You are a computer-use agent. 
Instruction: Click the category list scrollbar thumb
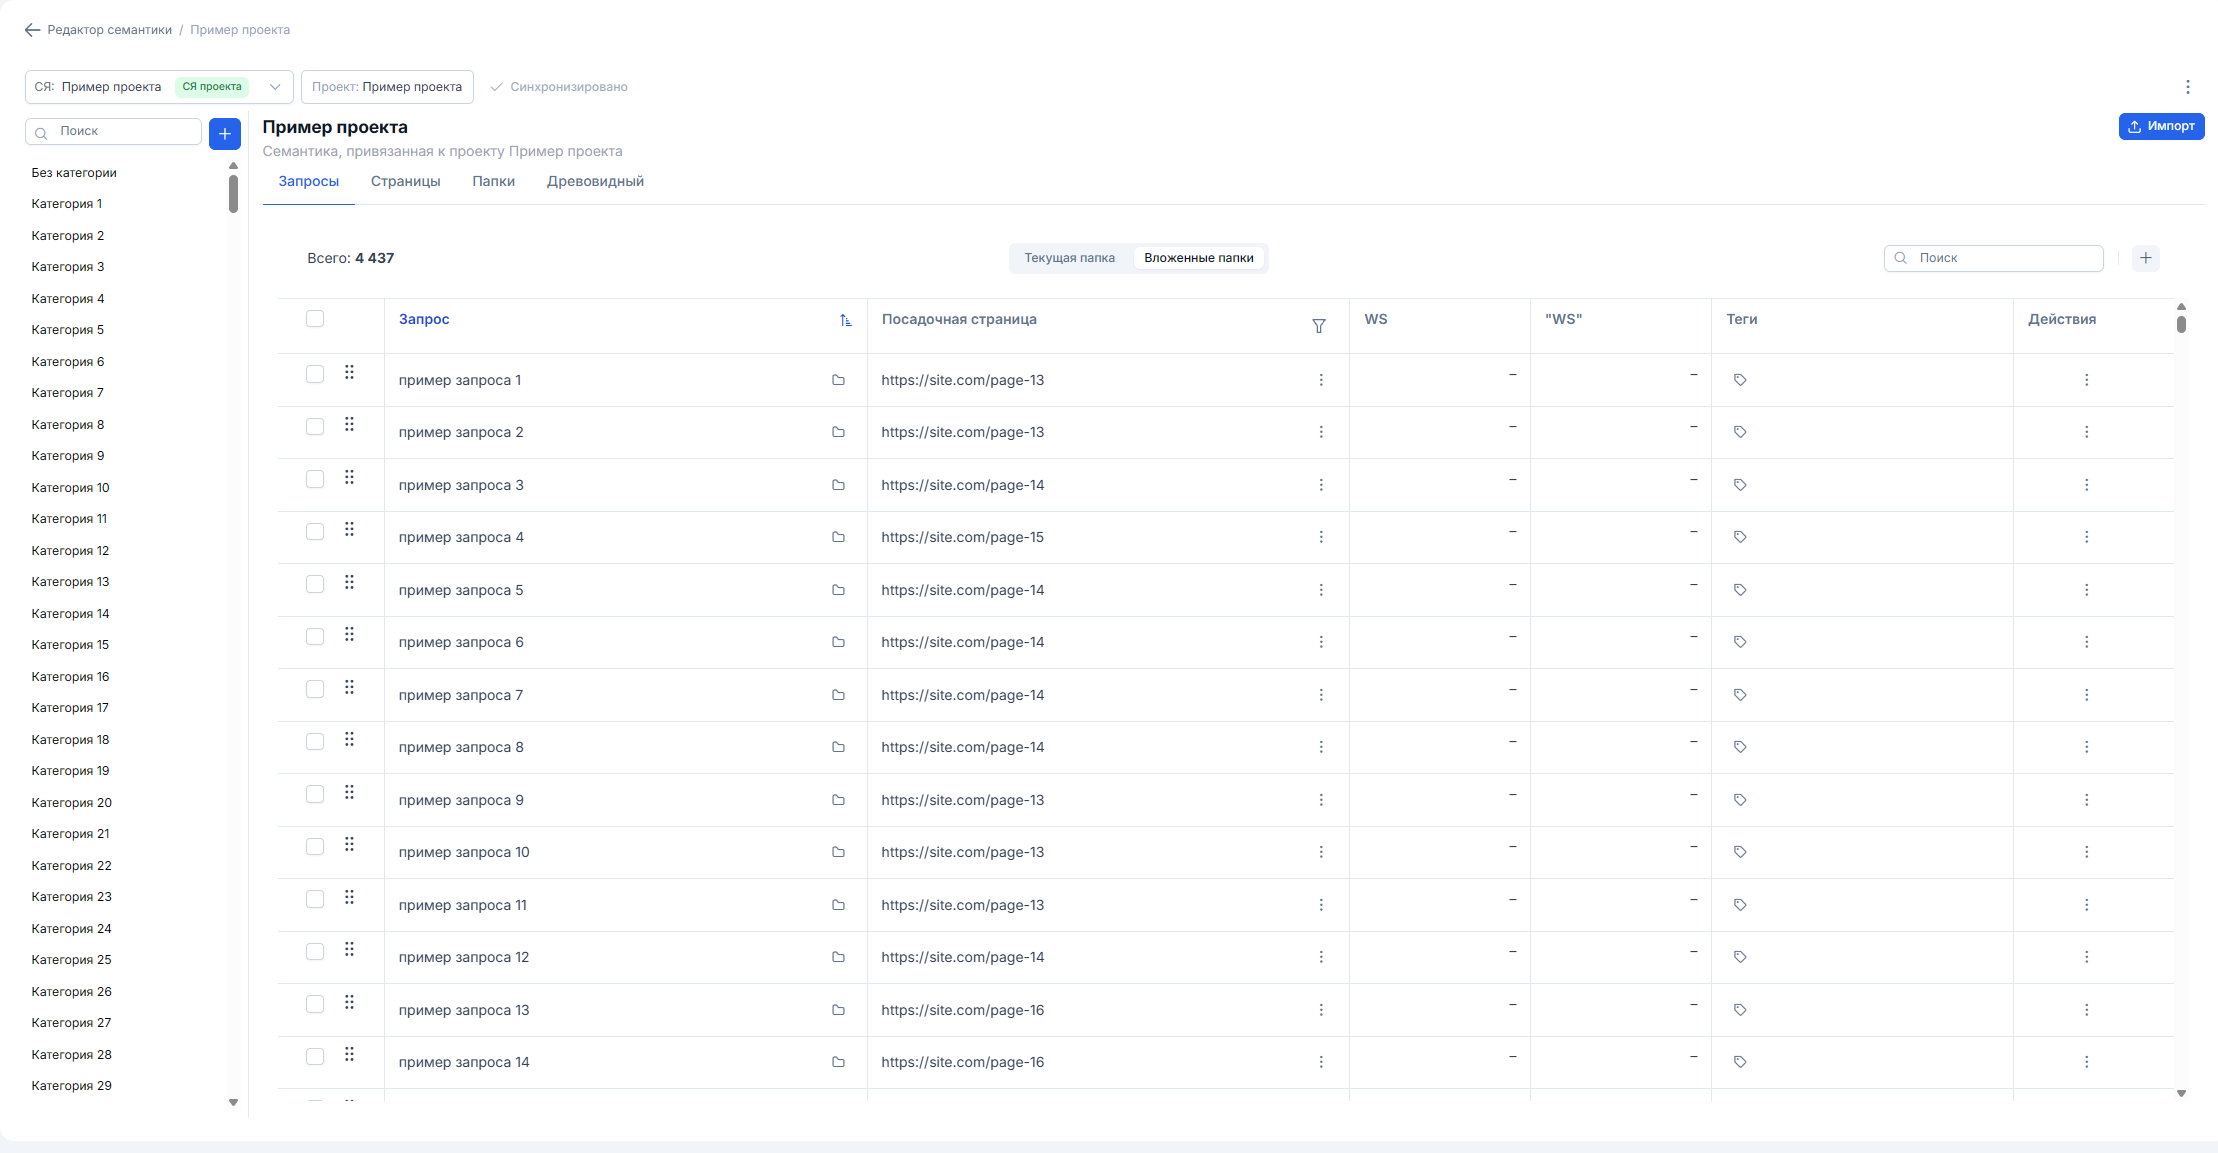[x=233, y=194]
